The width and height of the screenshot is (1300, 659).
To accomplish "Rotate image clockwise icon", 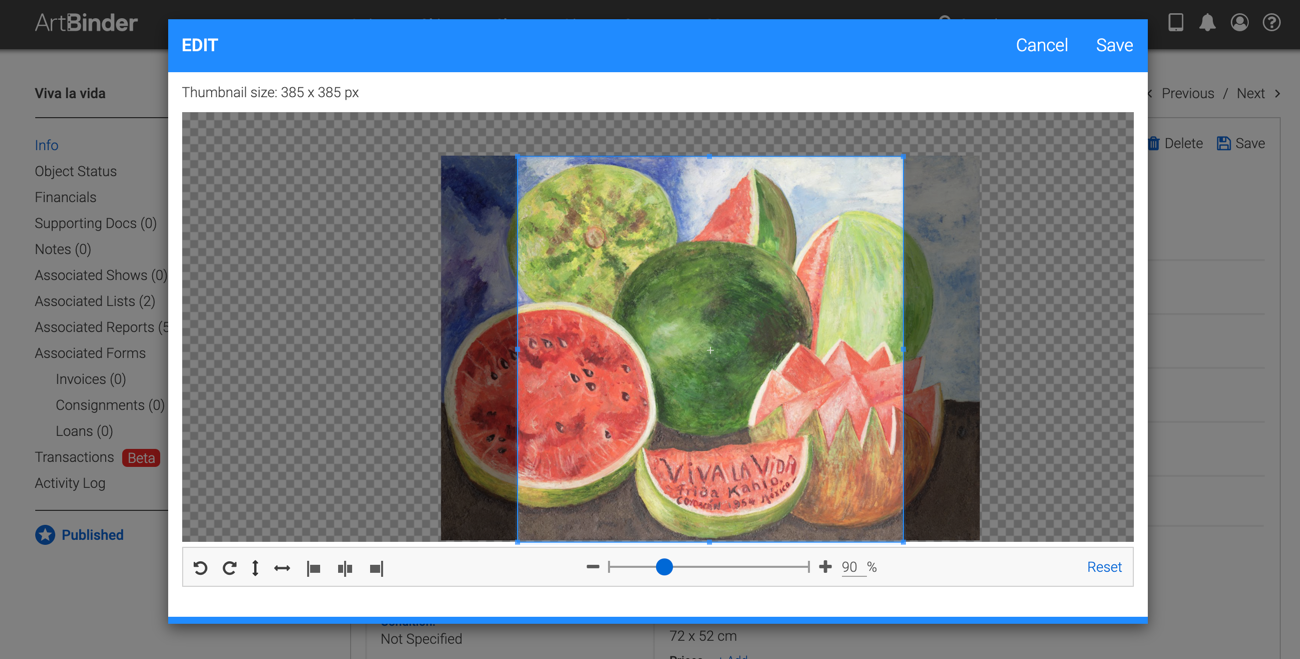I will (229, 568).
